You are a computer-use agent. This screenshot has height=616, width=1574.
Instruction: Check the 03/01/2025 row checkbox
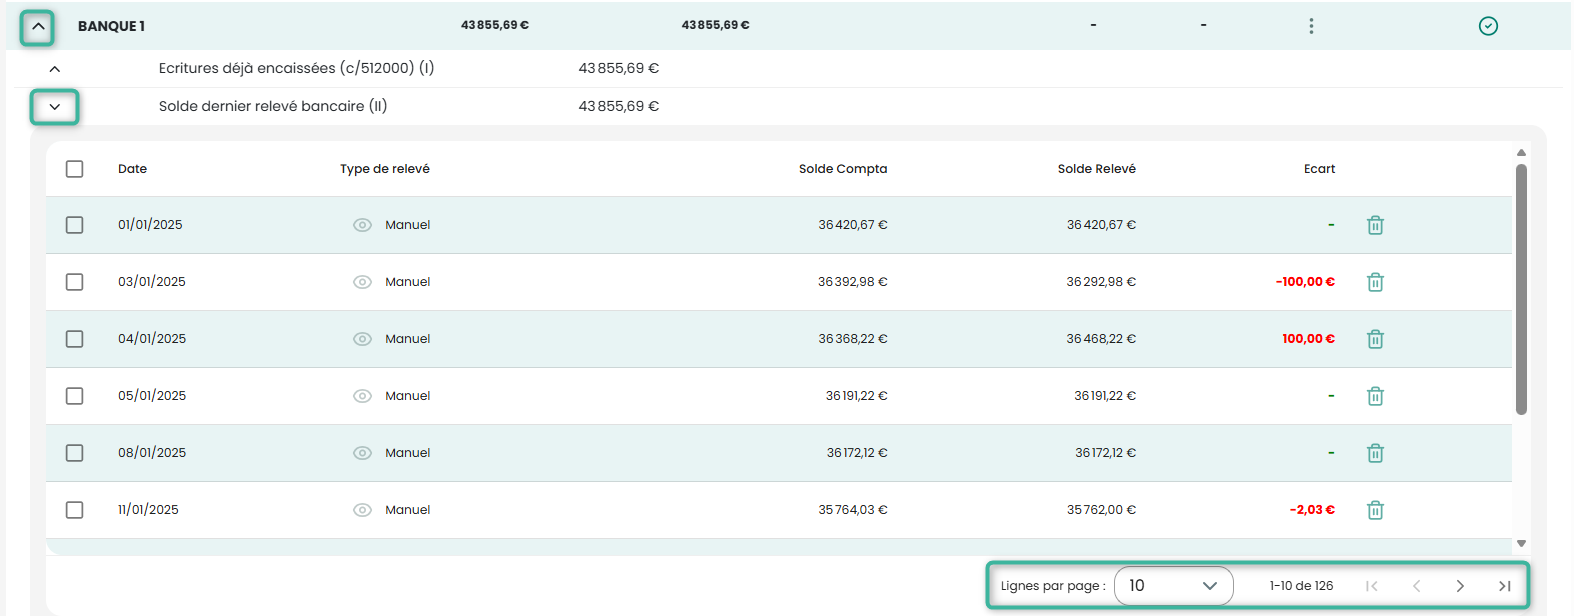tap(74, 282)
